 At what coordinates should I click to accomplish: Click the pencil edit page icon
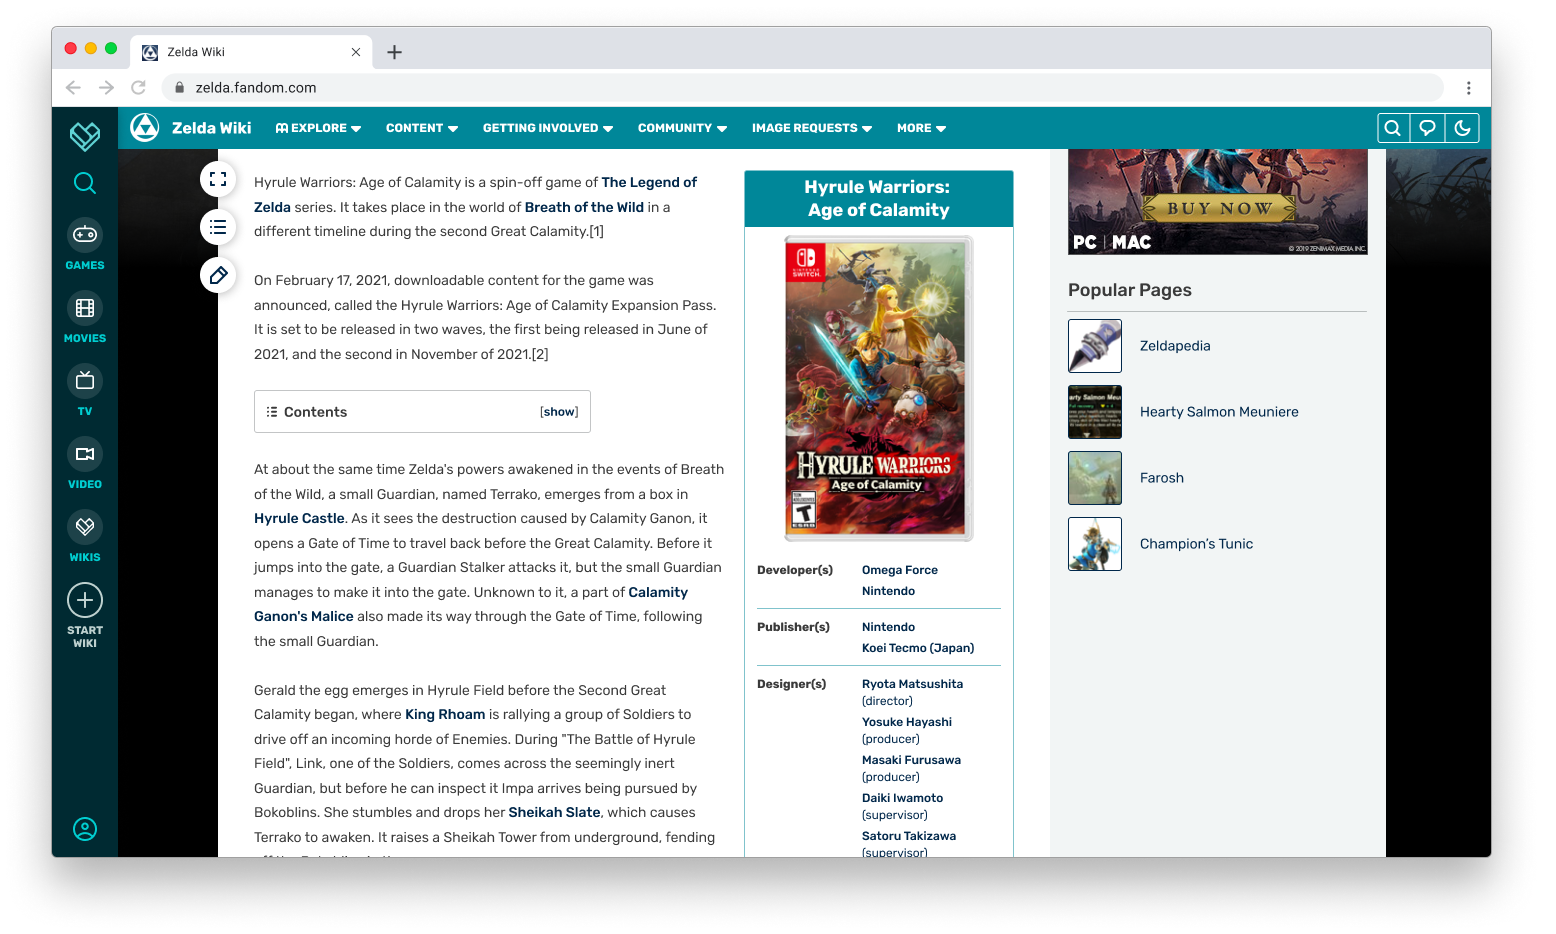pos(218,275)
